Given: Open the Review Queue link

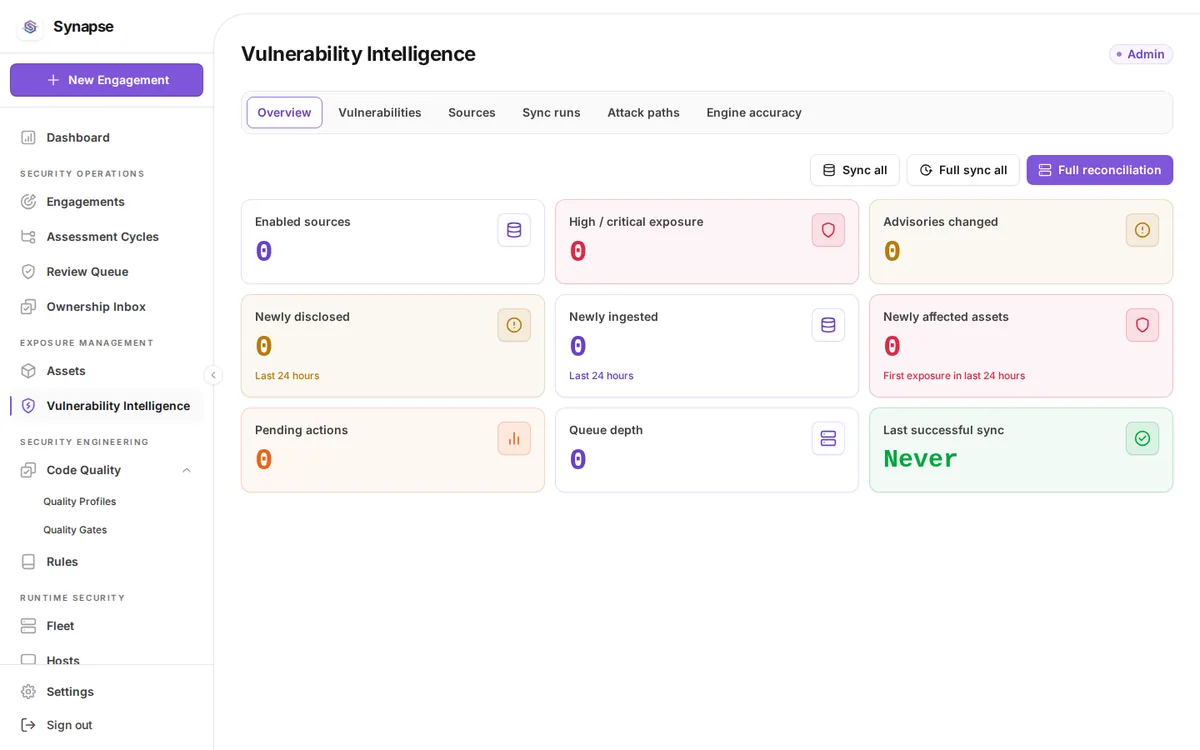Looking at the screenshot, I should (107, 271).
